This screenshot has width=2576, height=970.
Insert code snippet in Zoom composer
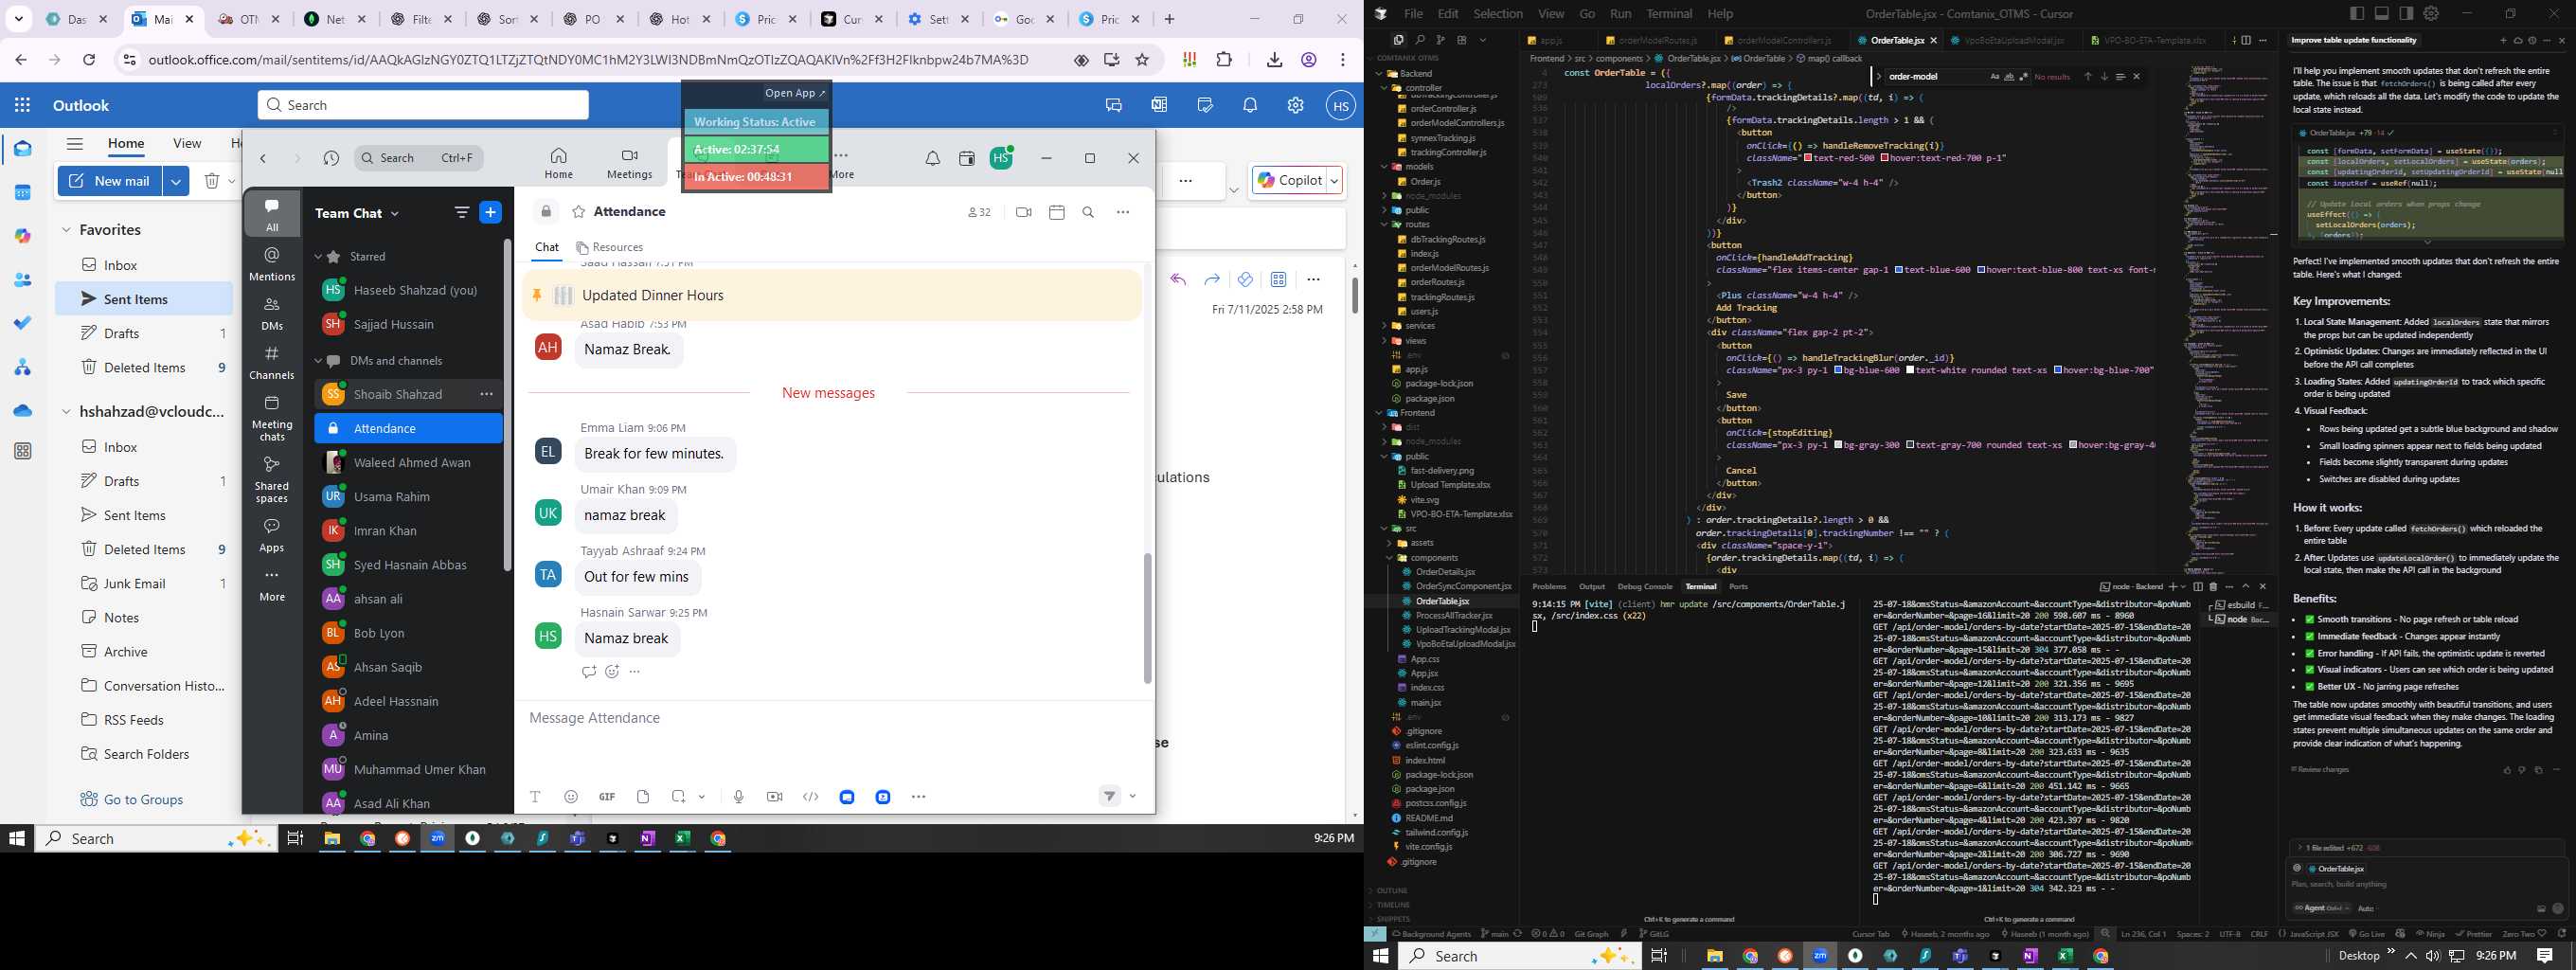pyautogui.click(x=811, y=797)
